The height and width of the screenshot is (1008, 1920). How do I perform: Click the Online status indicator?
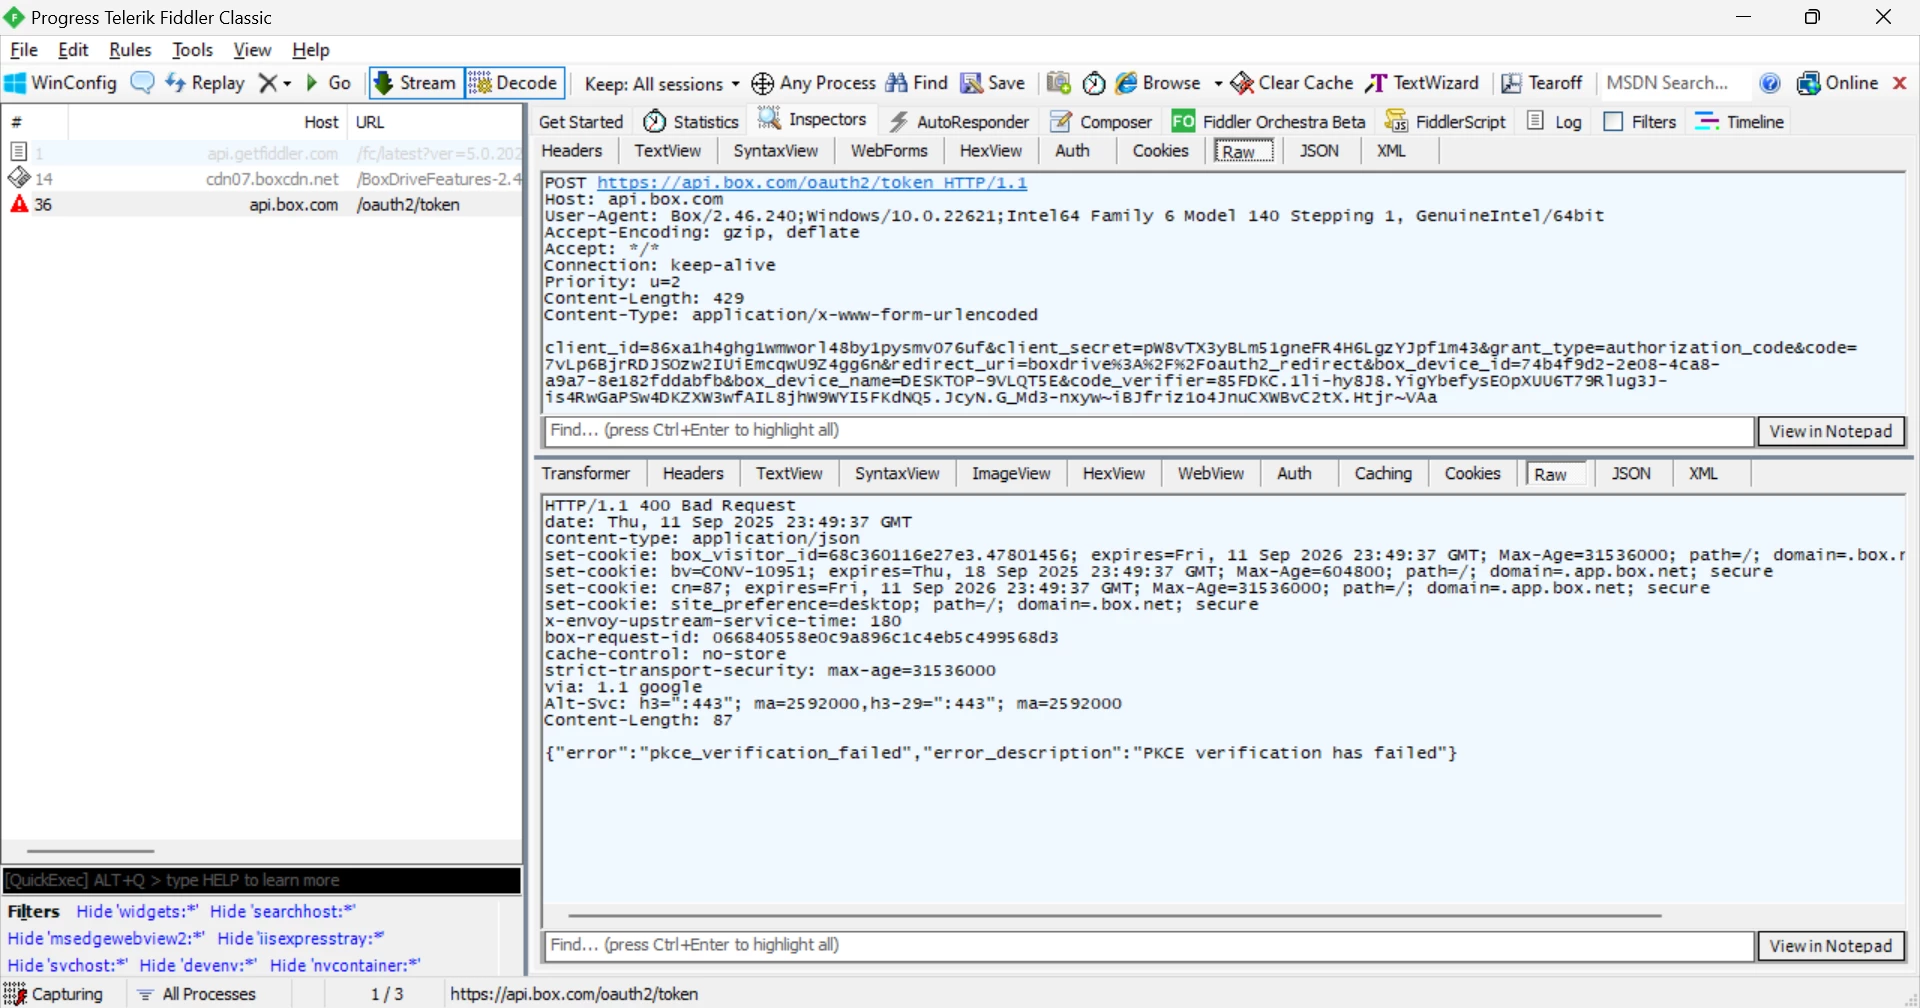click(x=1838, y=83)
